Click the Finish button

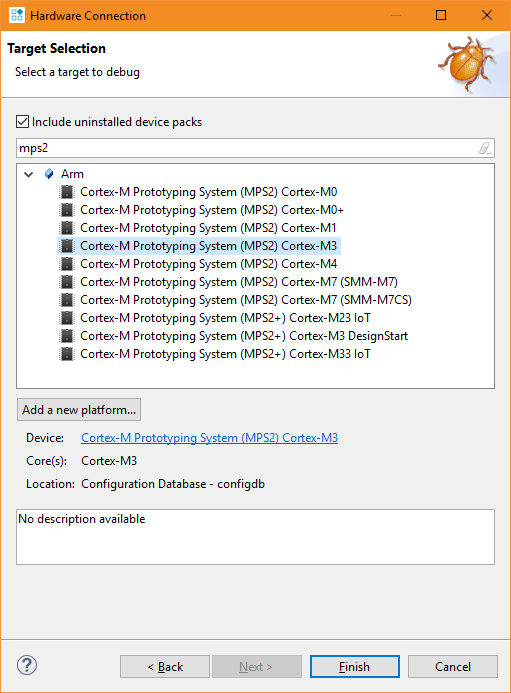click(x=355, y=666)
